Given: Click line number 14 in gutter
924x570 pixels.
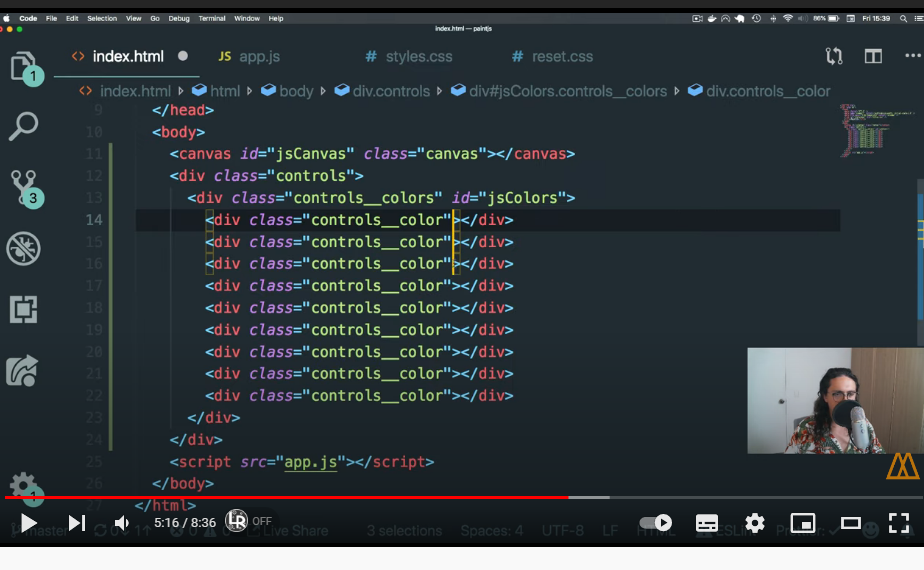Looking at the screenshot, I should 94,220.
